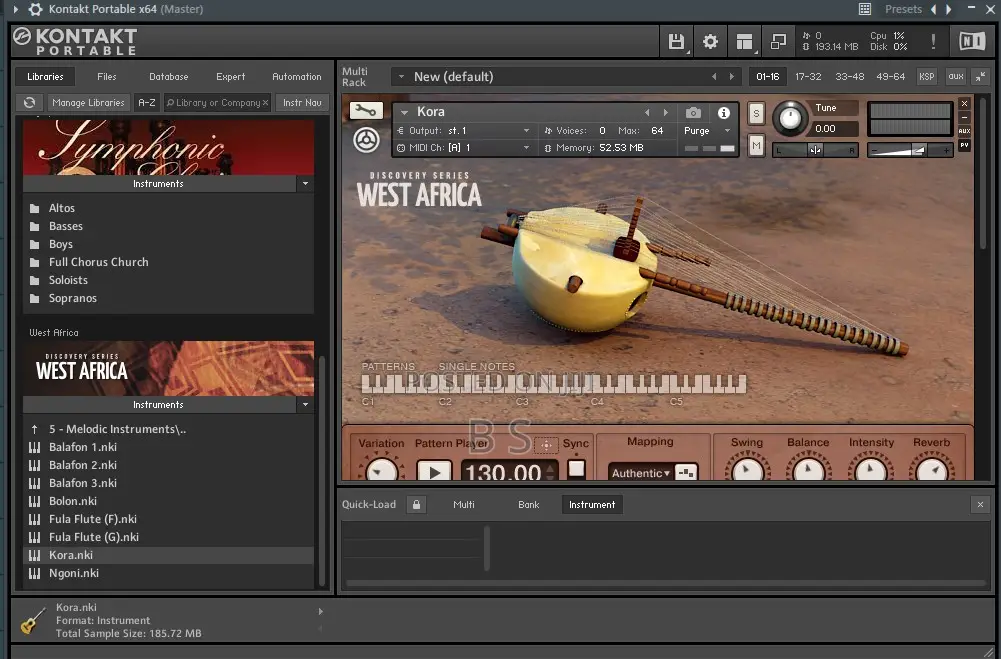Minimize the Kora instrument view
The height and width of the screenshot is (659, 1001).
[x=965, y=117]
